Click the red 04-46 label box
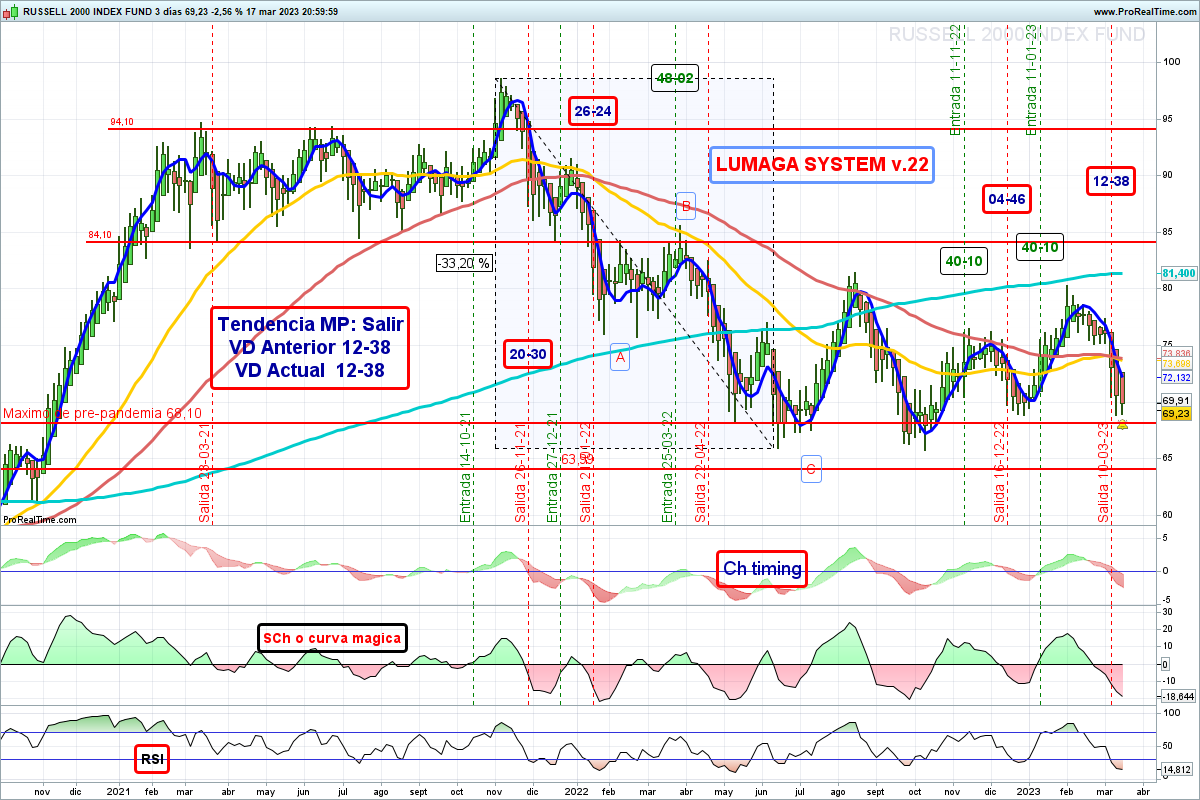The width and height of the screenshot is (1200, 800). tap(1007, 199)
